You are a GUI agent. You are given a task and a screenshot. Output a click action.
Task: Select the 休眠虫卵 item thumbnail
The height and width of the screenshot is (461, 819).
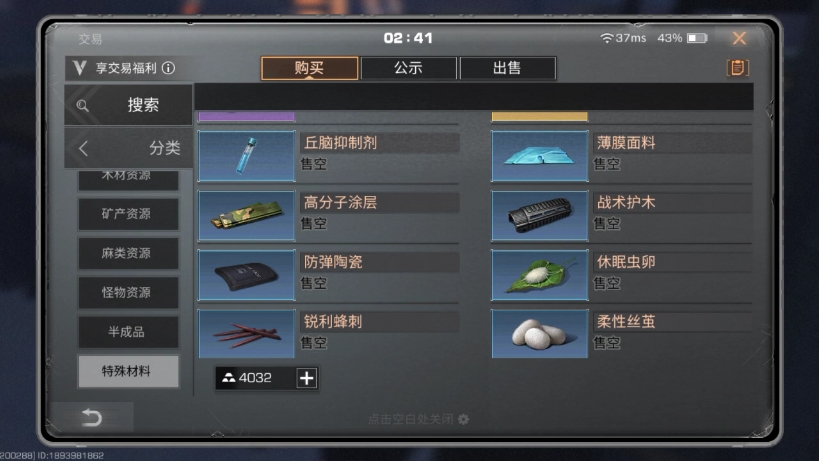[540, 275]
